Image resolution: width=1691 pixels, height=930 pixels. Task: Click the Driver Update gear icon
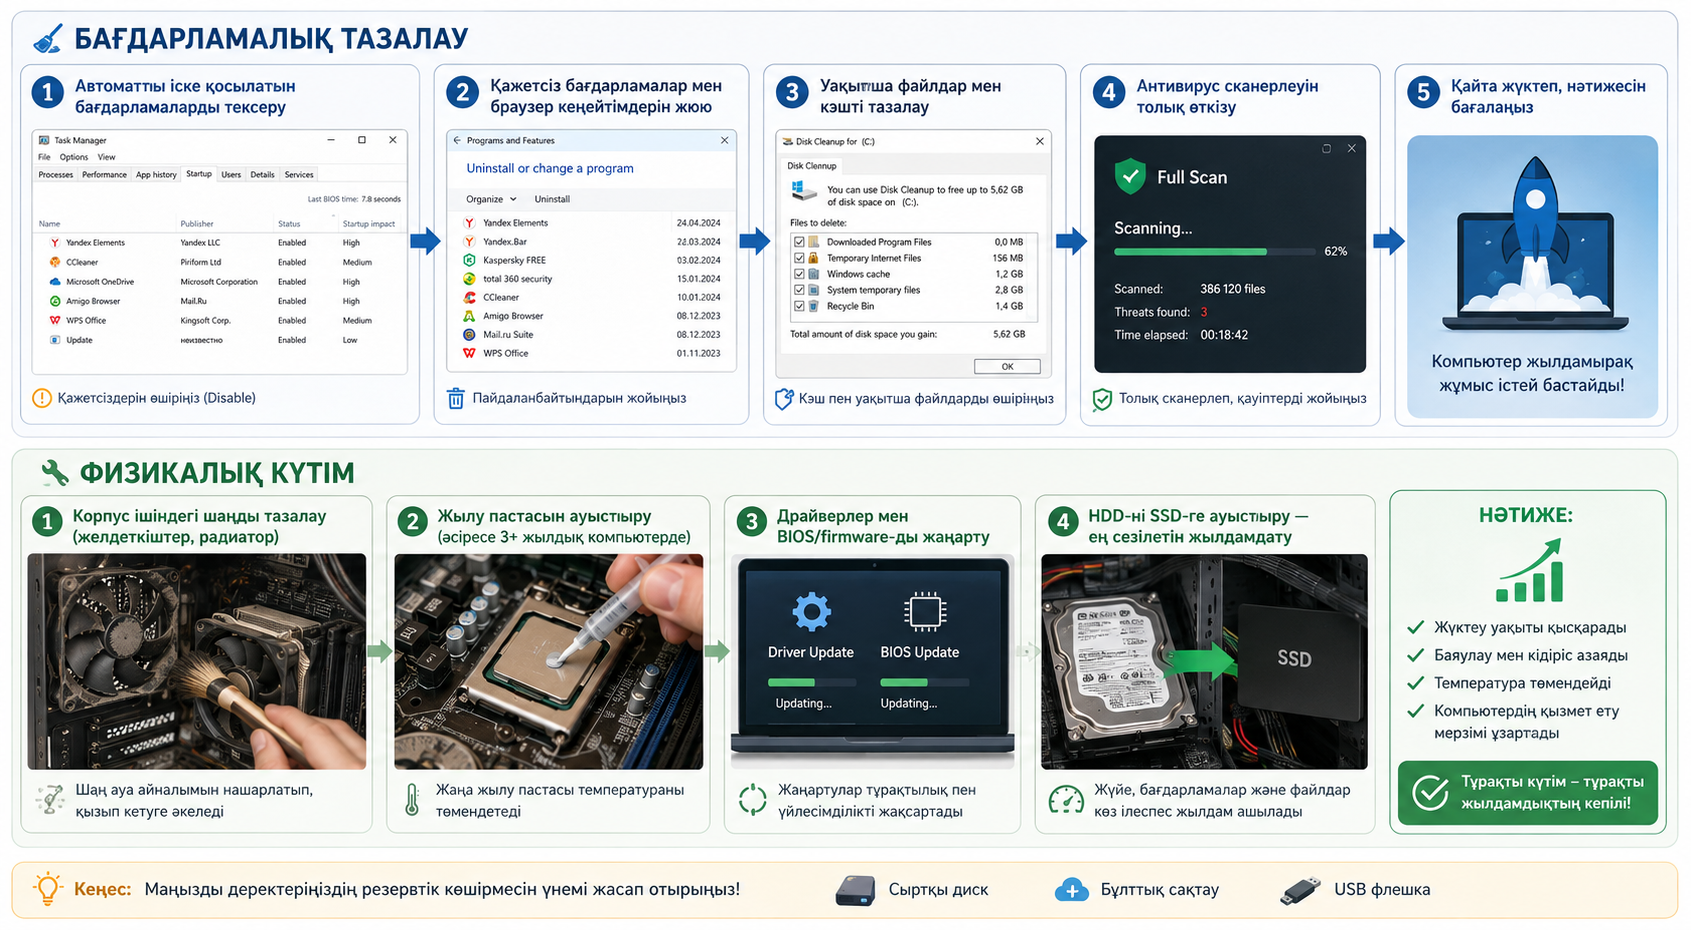811,612
